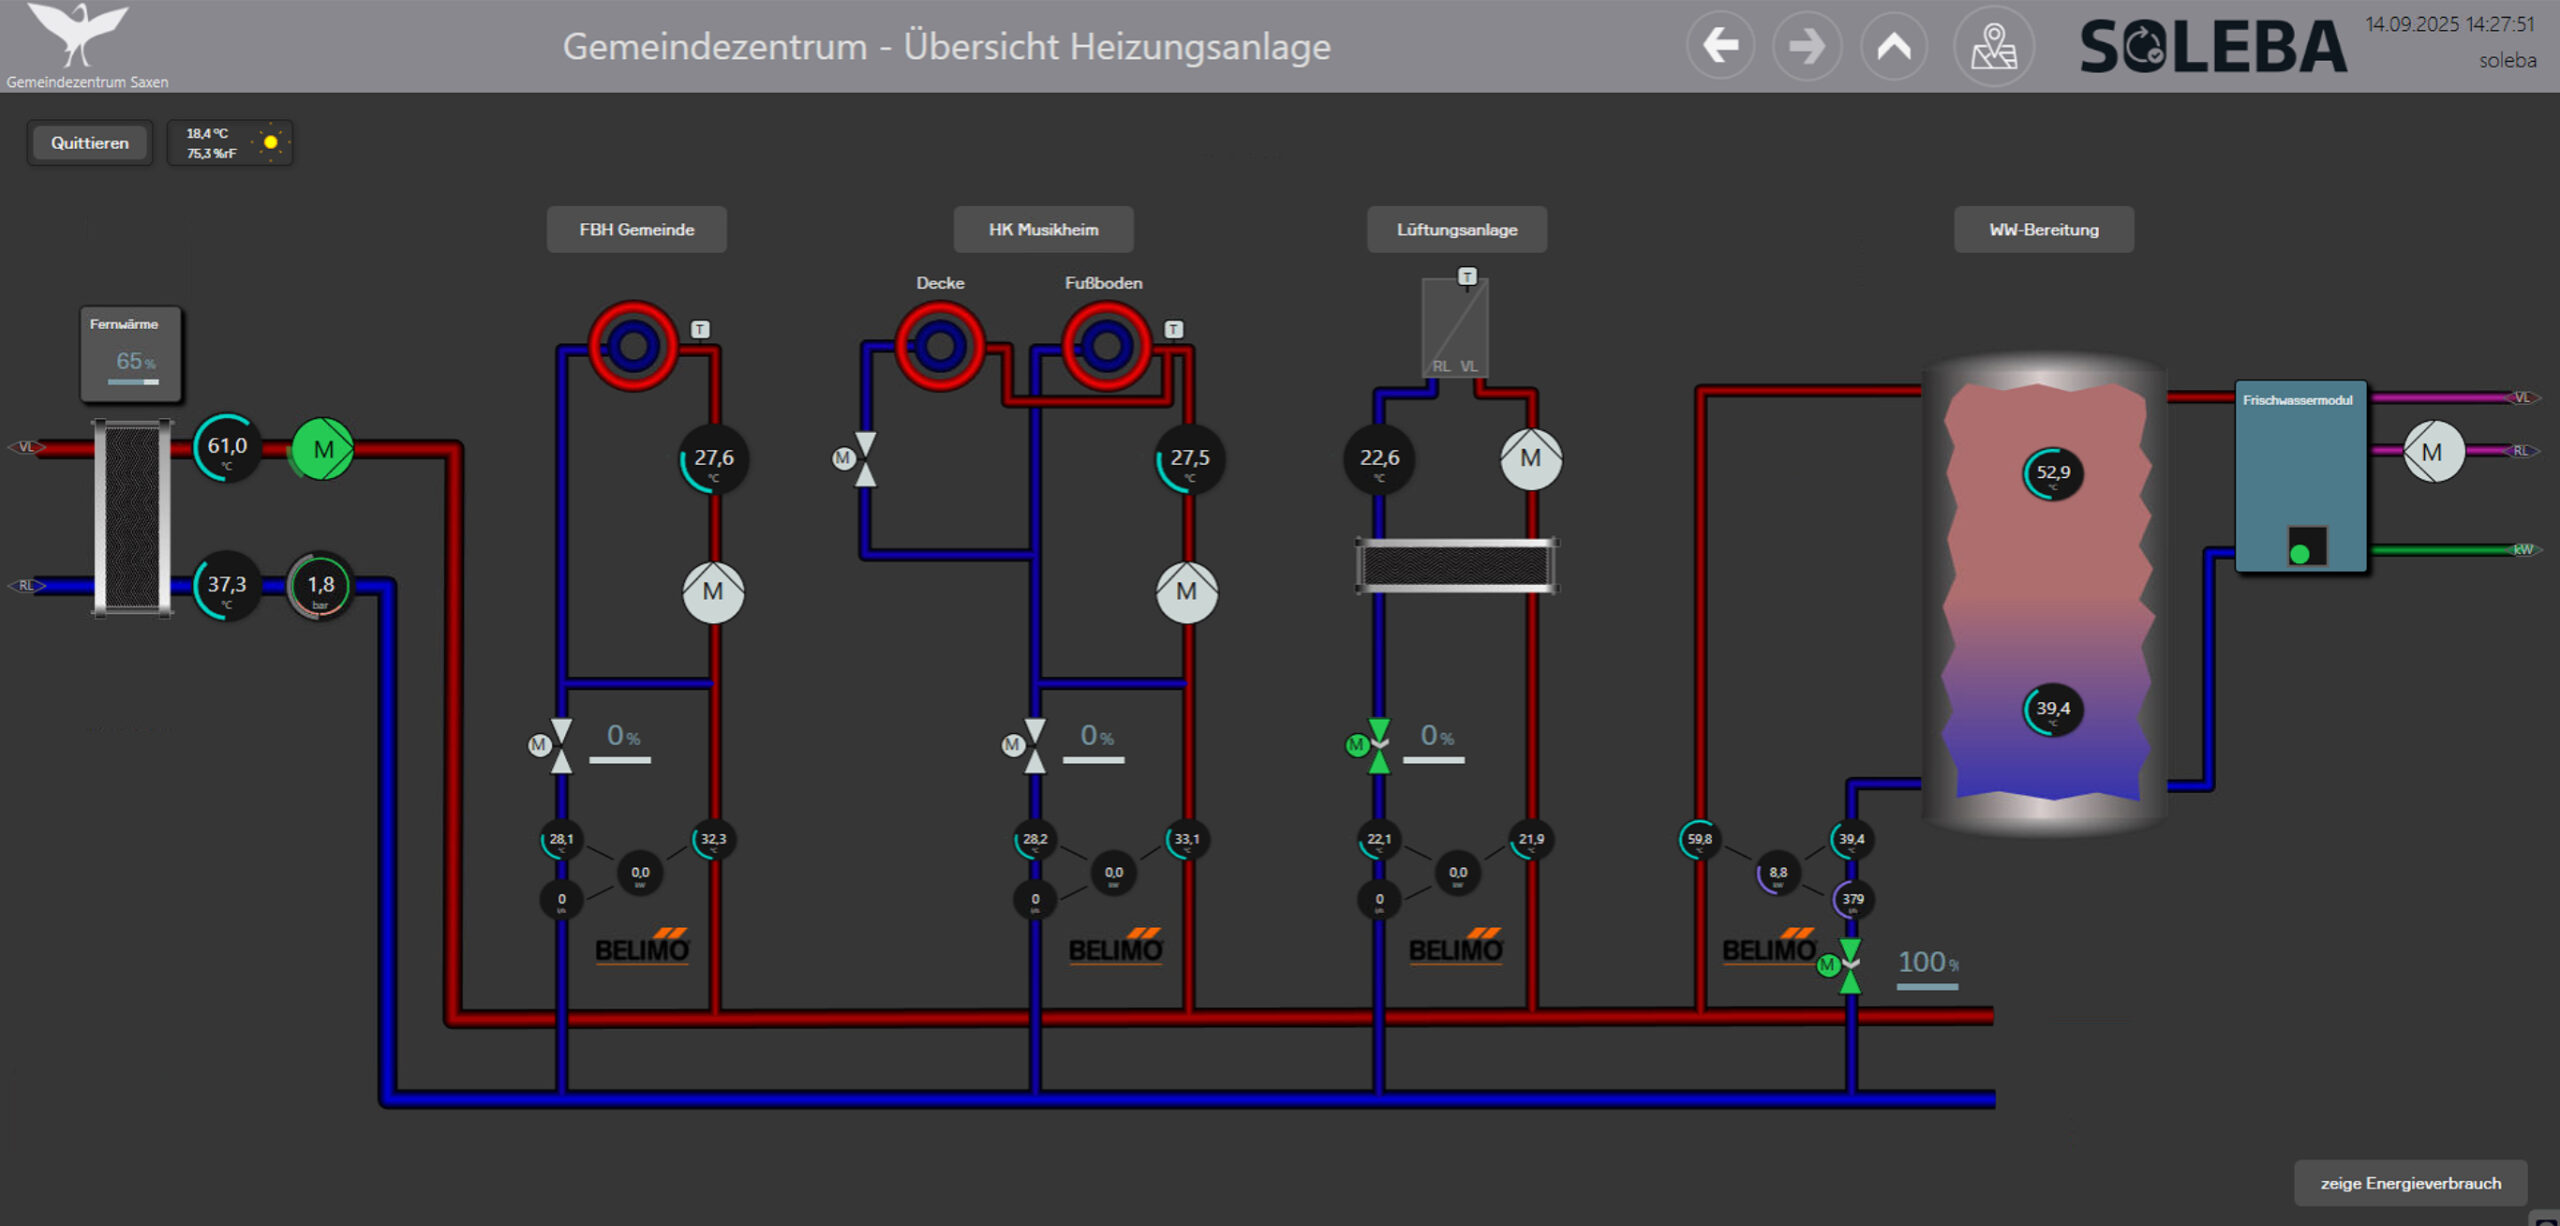Screen dimensions: 2560x1226
Task: Open the FBH Gemeinde section
Action: coord(636,230)
